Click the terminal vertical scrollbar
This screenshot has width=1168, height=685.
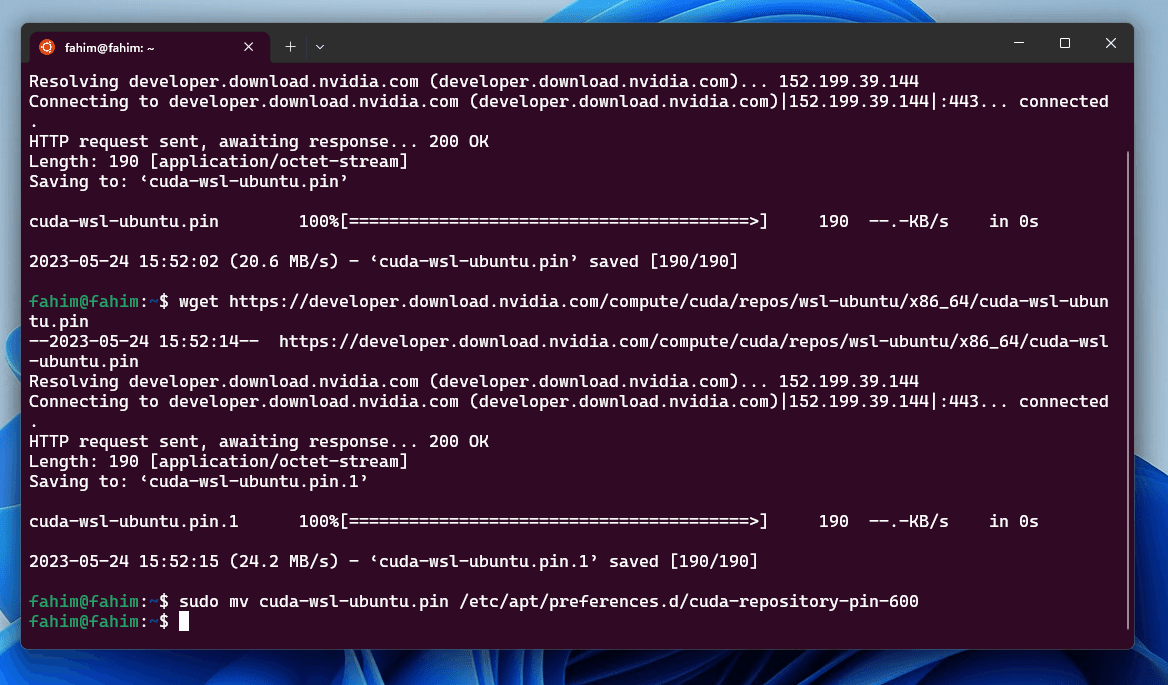[x=1128, y=389]
